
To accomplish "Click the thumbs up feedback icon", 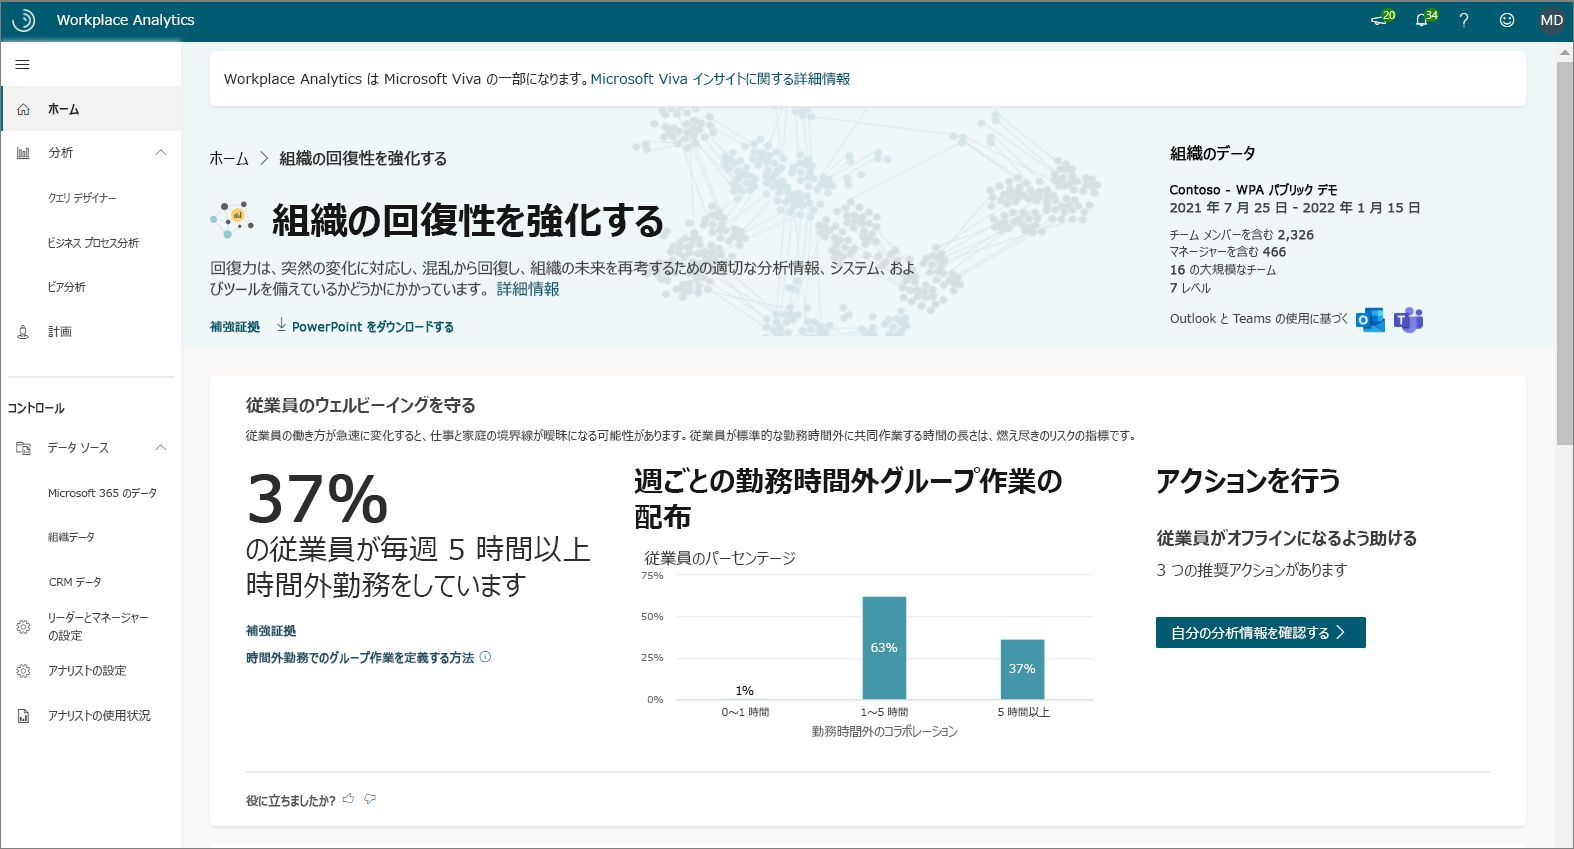I will point(348,799).
